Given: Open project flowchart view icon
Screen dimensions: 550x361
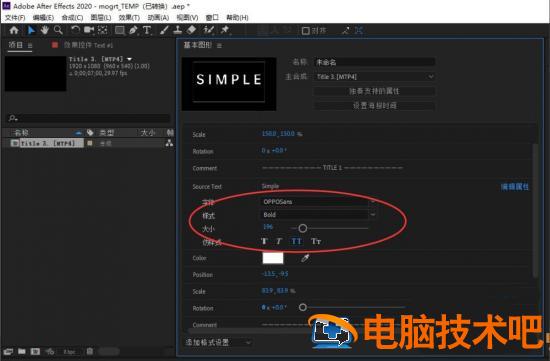Looking at the screenshot, I should 169,143.
